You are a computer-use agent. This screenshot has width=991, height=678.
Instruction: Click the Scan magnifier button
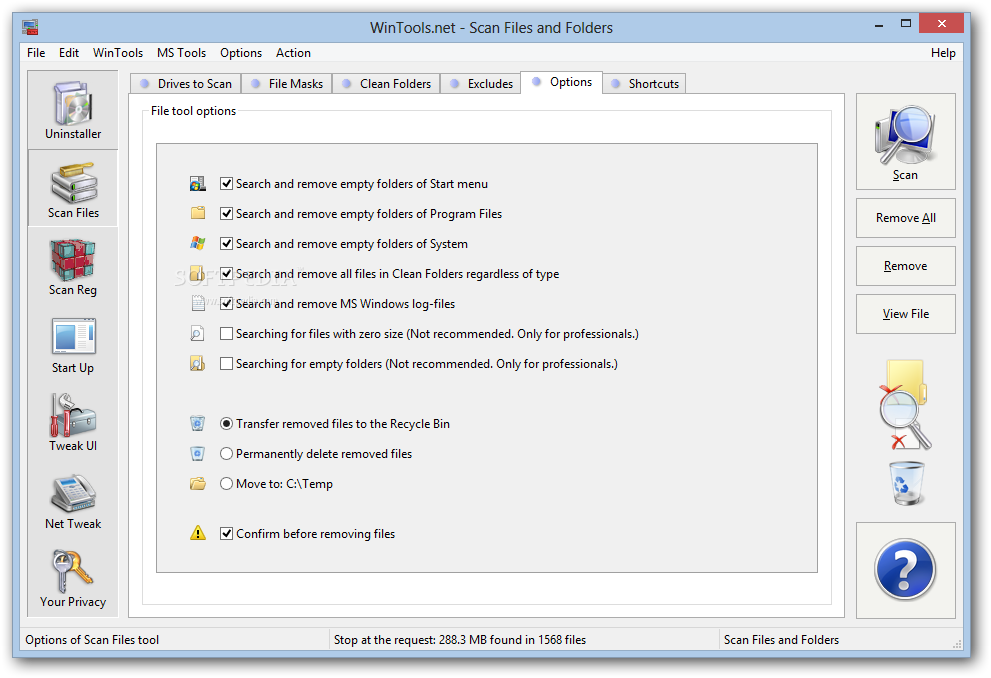pos(905,142)
